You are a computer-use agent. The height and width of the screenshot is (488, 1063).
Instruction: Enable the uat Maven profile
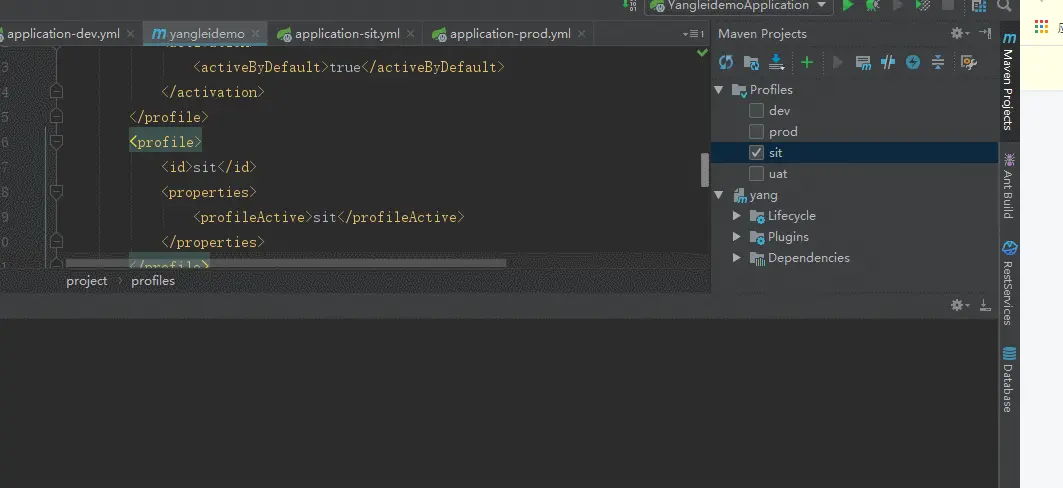(x=757, y=174)
